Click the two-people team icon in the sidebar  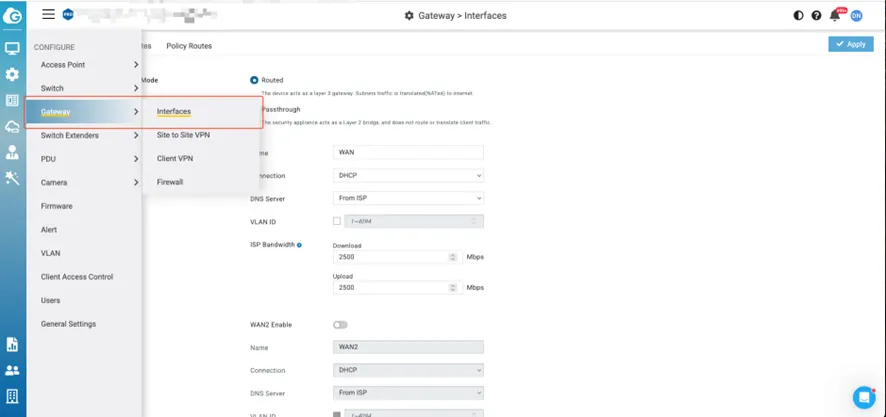(12, 371)
